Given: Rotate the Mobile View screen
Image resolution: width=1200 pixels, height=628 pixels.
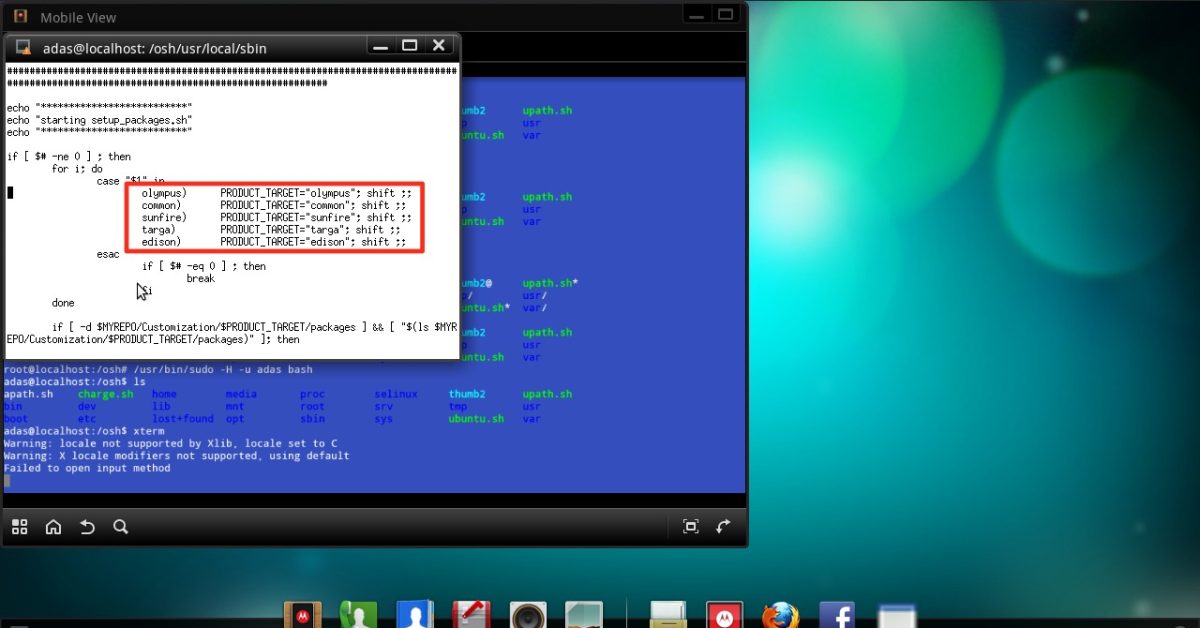Looking at the screenshot, I should pyautogui.click(x=724, y=526).
